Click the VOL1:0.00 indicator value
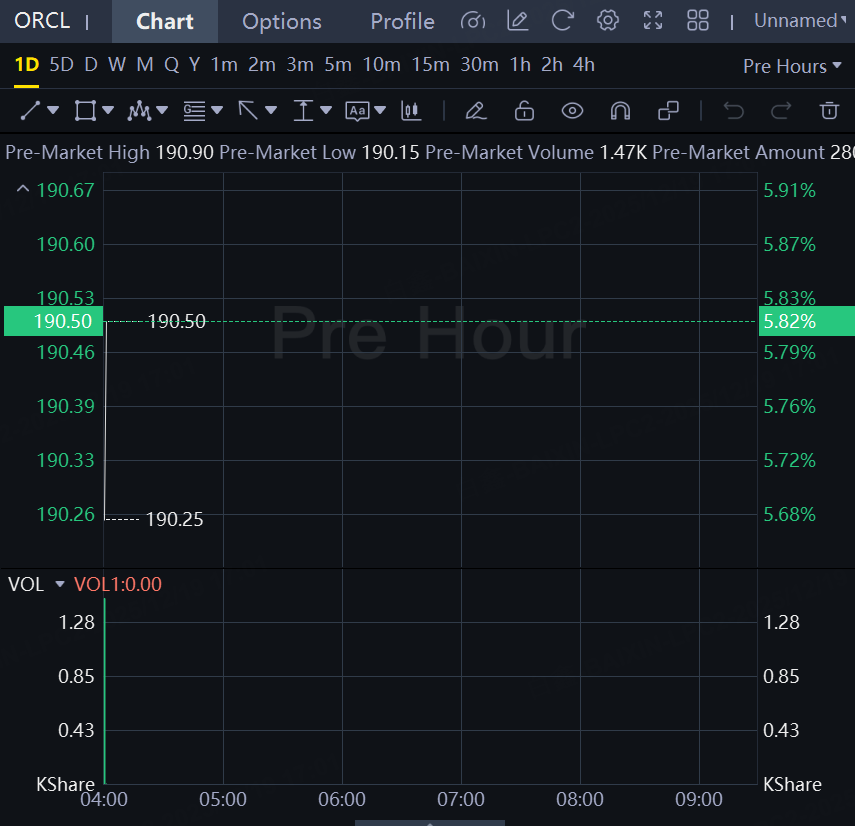 (118, 584)
